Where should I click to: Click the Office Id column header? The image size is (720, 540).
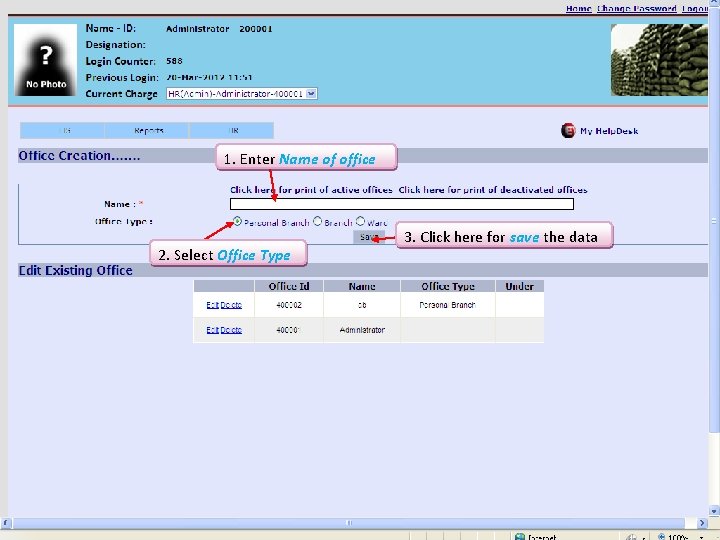click(x=289, y=287)
